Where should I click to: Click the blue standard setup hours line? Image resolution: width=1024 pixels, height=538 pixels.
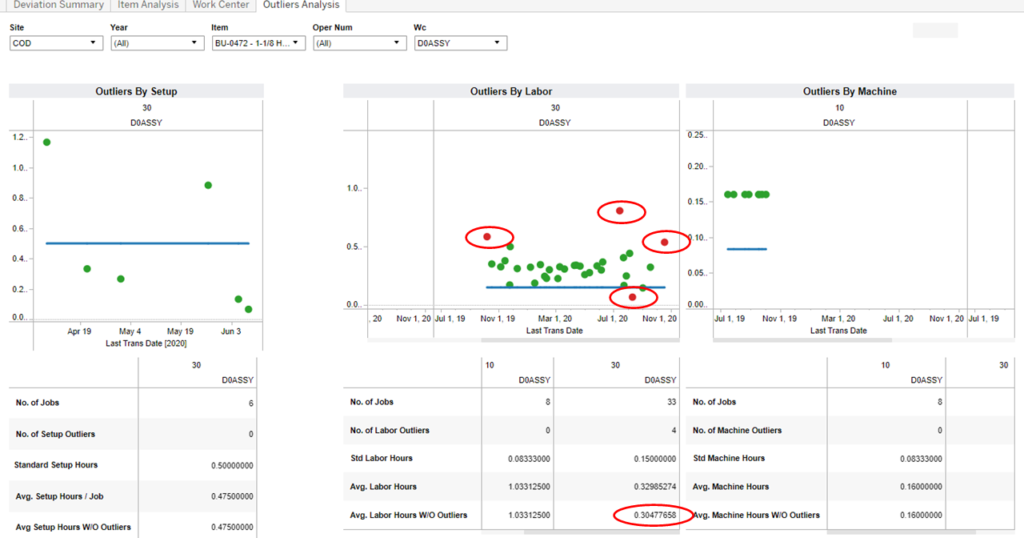[148, 244]
